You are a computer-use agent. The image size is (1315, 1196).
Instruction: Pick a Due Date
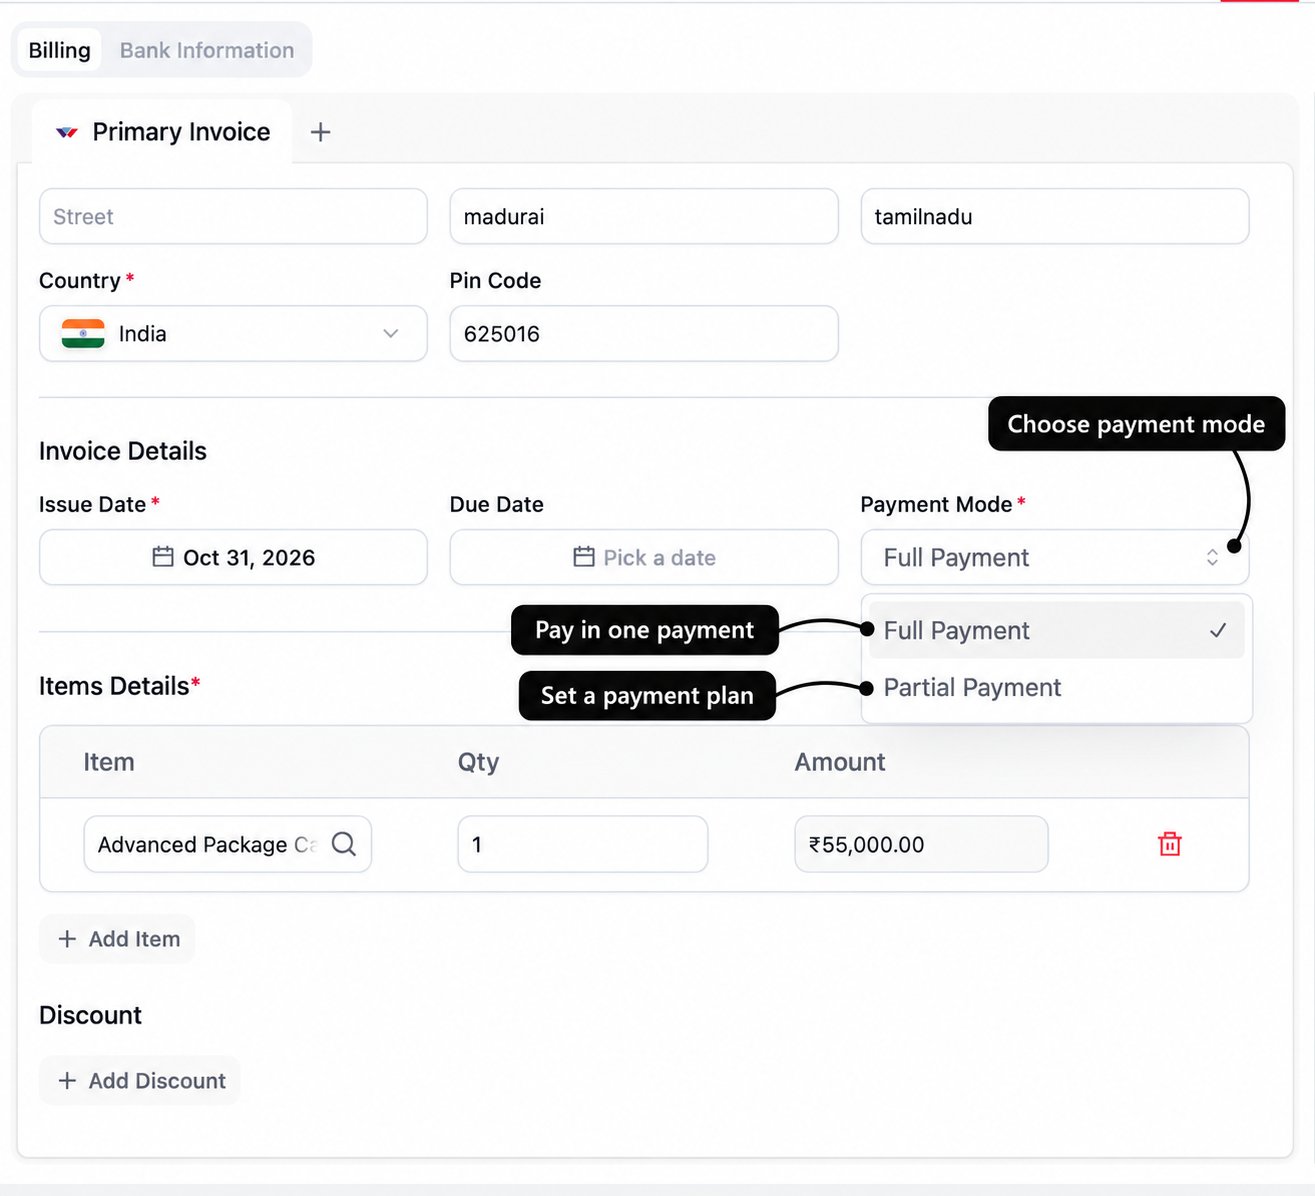(x=644, y=557)
